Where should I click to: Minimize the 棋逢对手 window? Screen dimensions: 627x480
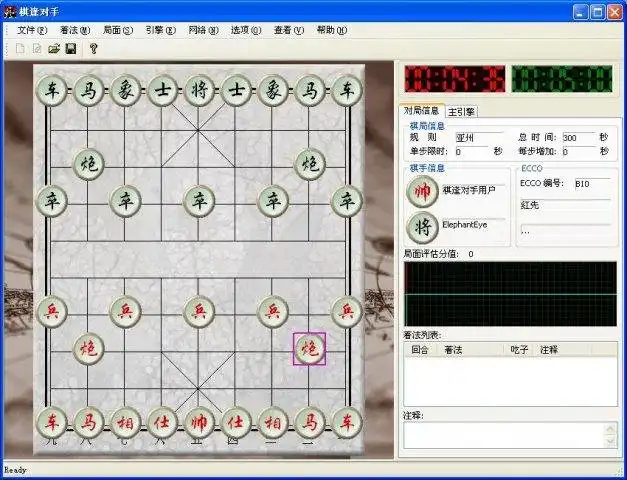point(580,12)
